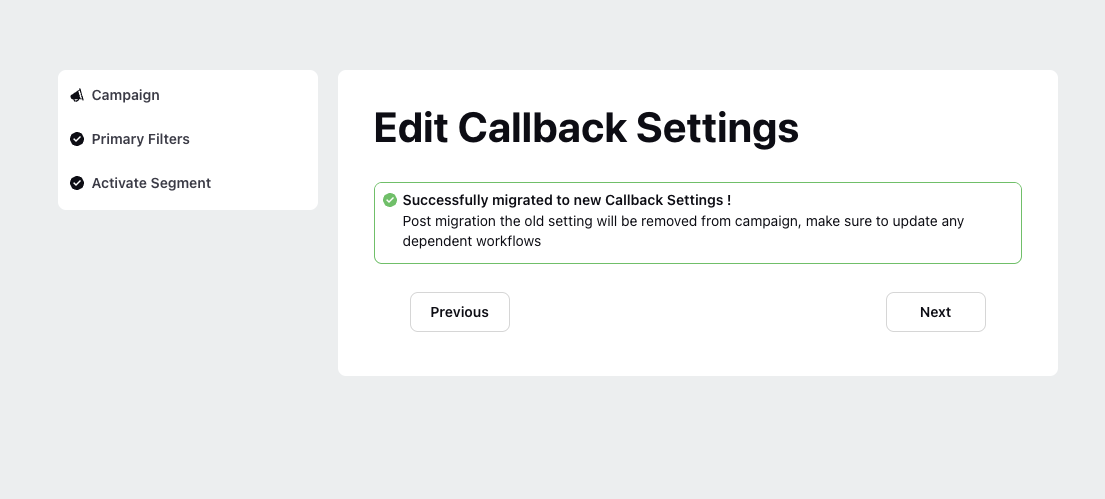The width and height of the screenshot is (1105, 499).
Task: Open the Campaign step in sidebar
Action: point(125,95)
